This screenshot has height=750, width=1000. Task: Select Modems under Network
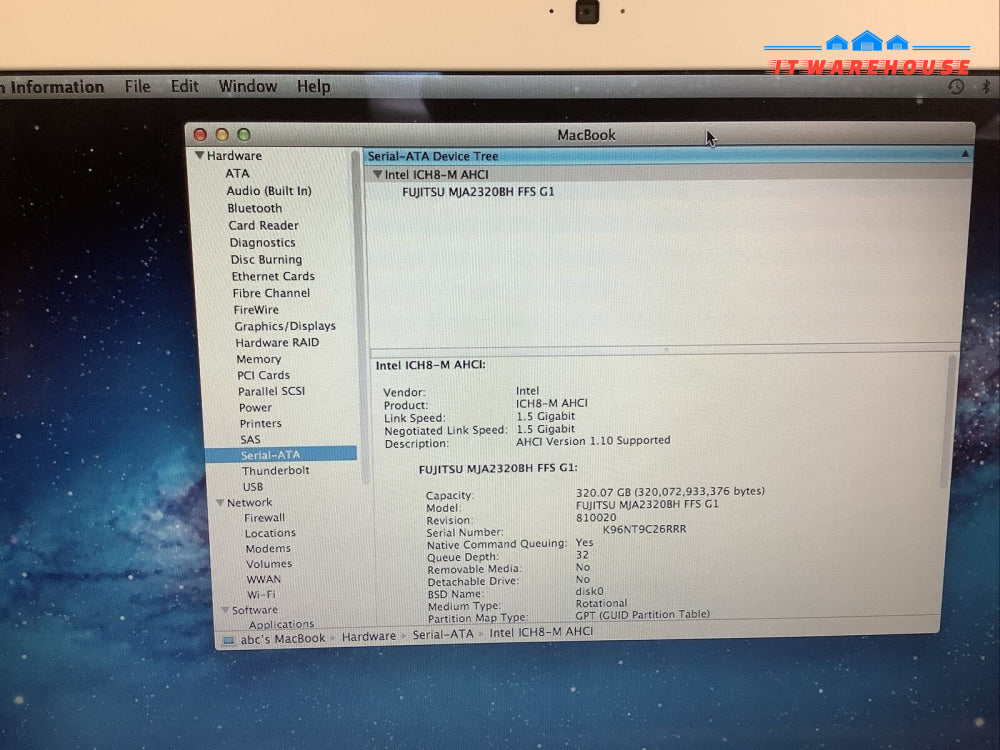(268, 548)
